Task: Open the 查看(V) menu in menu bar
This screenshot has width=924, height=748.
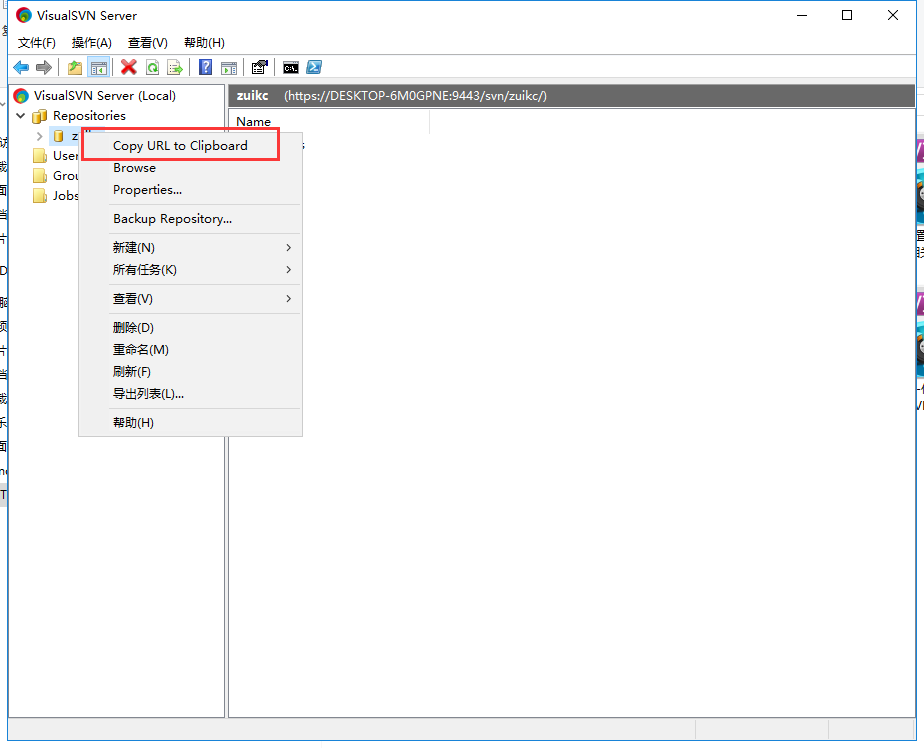Action: tap(147, 43)
